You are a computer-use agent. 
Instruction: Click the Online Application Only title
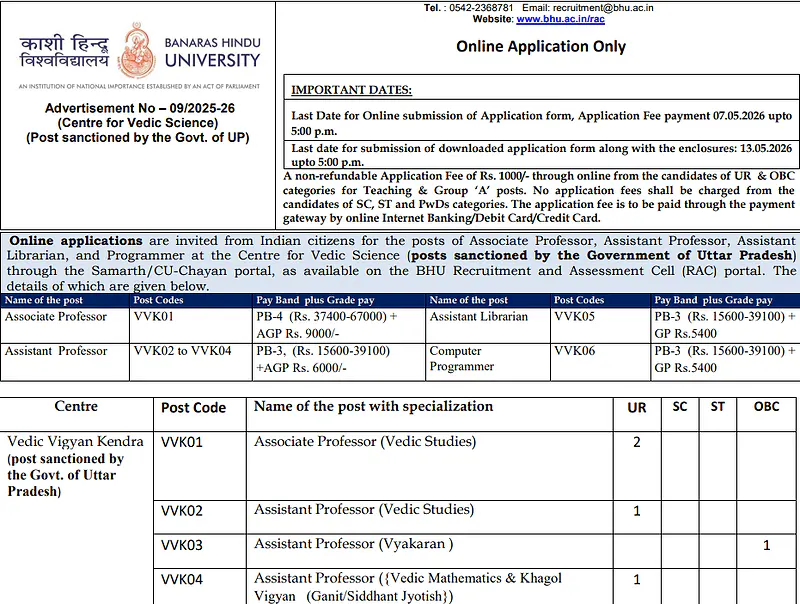pos(540,46)
